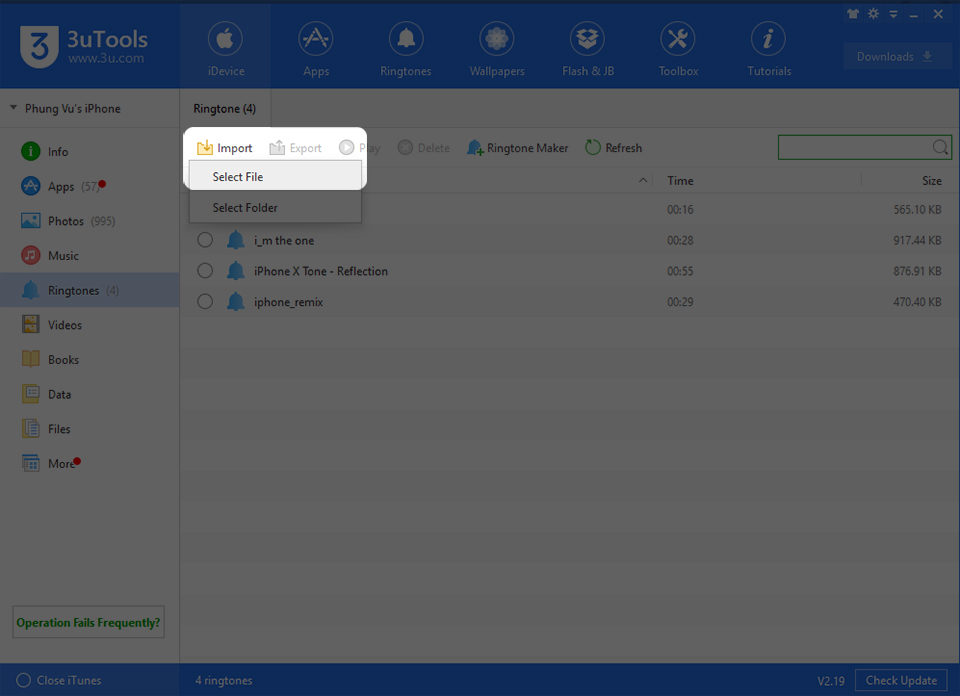Open Ringtones in the top navigation

(x=406, y=48)
